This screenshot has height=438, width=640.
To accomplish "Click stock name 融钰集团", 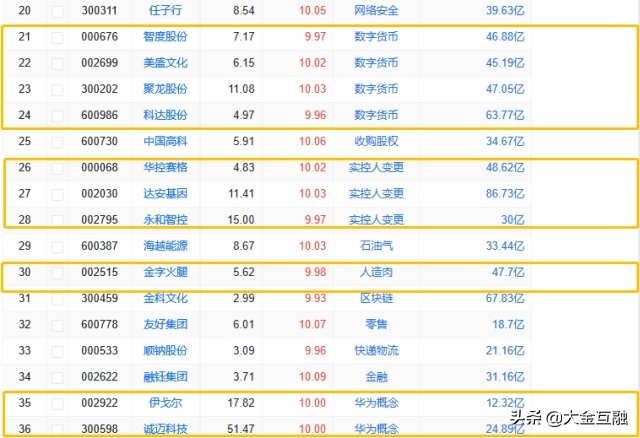I will 165,376.
